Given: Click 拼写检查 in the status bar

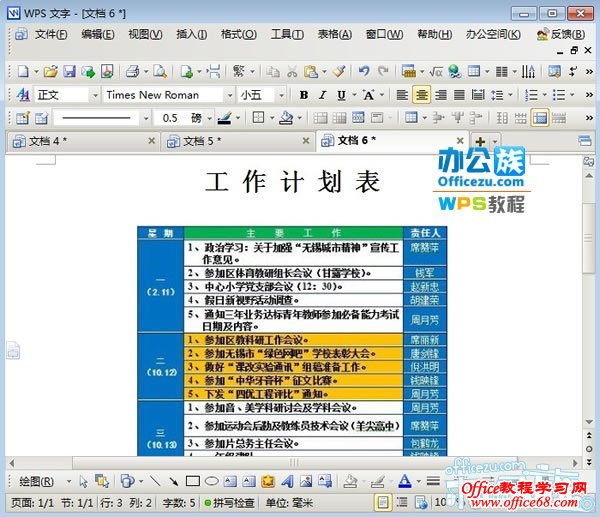Looking at the screenshot, I should pyautogui.click(x=229, y=502).
